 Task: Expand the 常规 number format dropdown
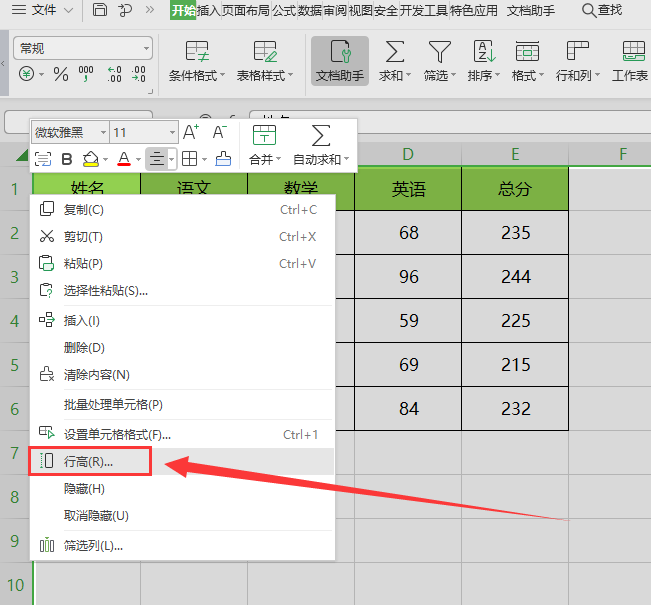pos(146,48)
